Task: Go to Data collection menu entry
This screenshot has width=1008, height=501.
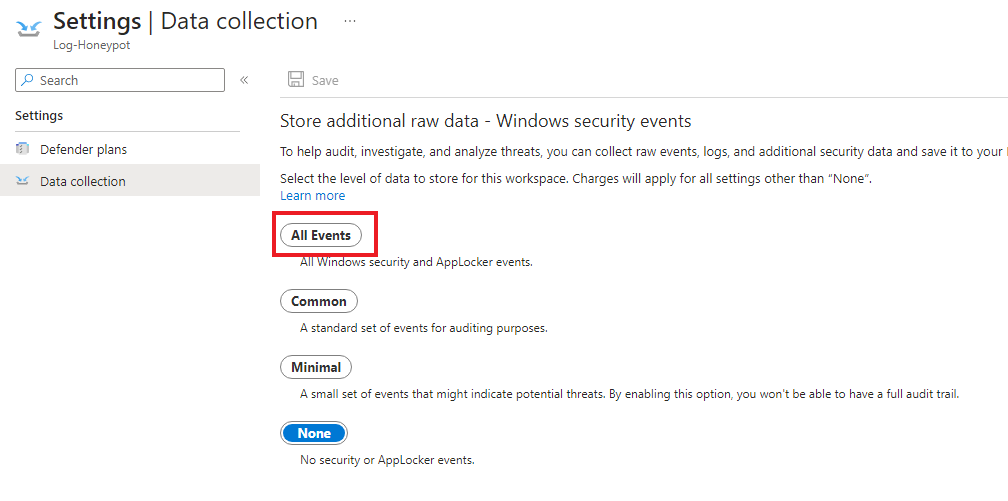Action: pyautogui.click(x=130, y=181)
